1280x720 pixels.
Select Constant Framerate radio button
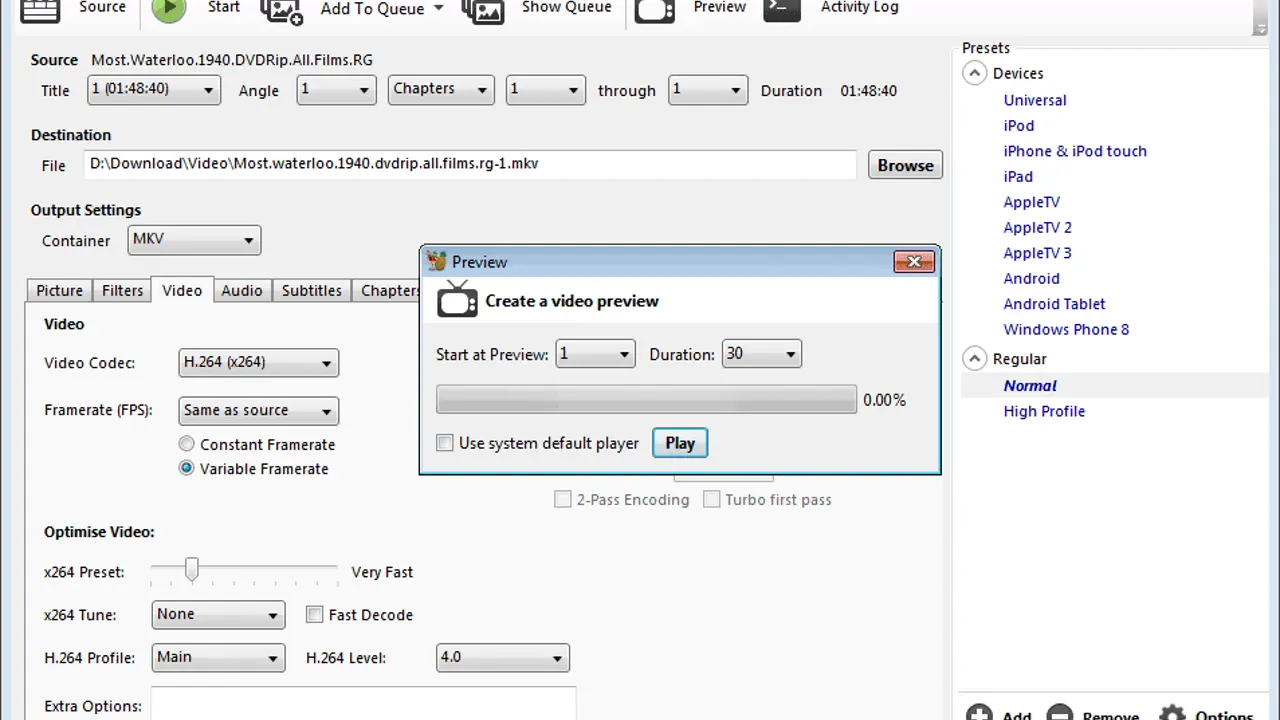(x=187, y=444)
